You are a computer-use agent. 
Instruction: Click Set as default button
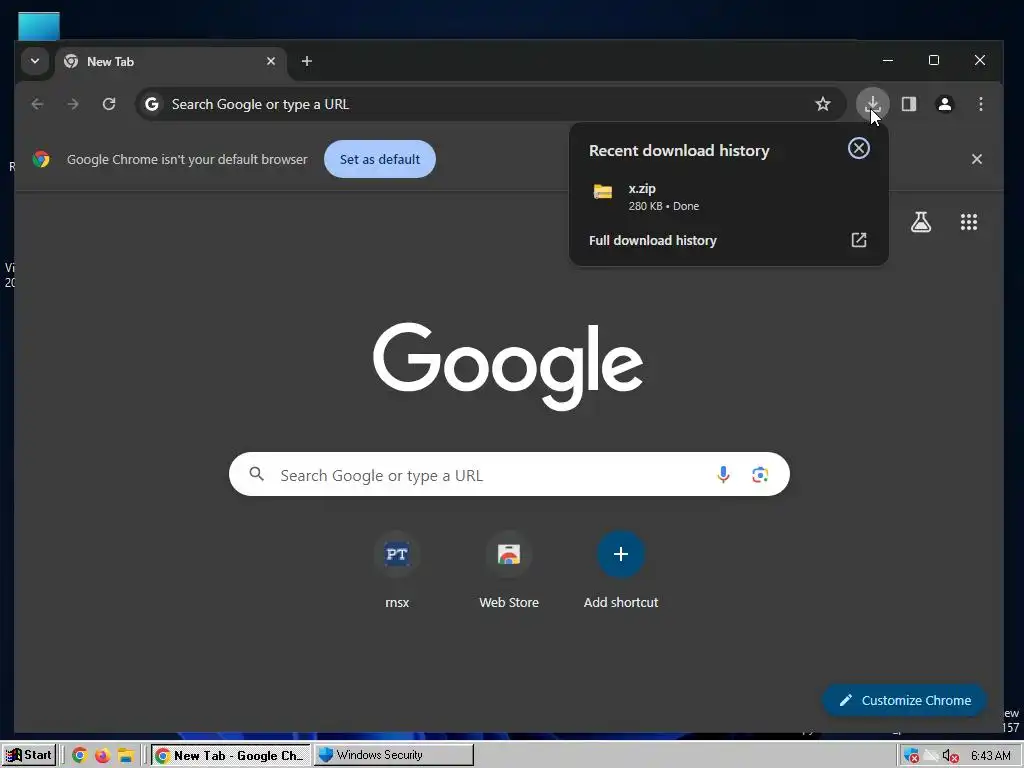tap(379, 159)
